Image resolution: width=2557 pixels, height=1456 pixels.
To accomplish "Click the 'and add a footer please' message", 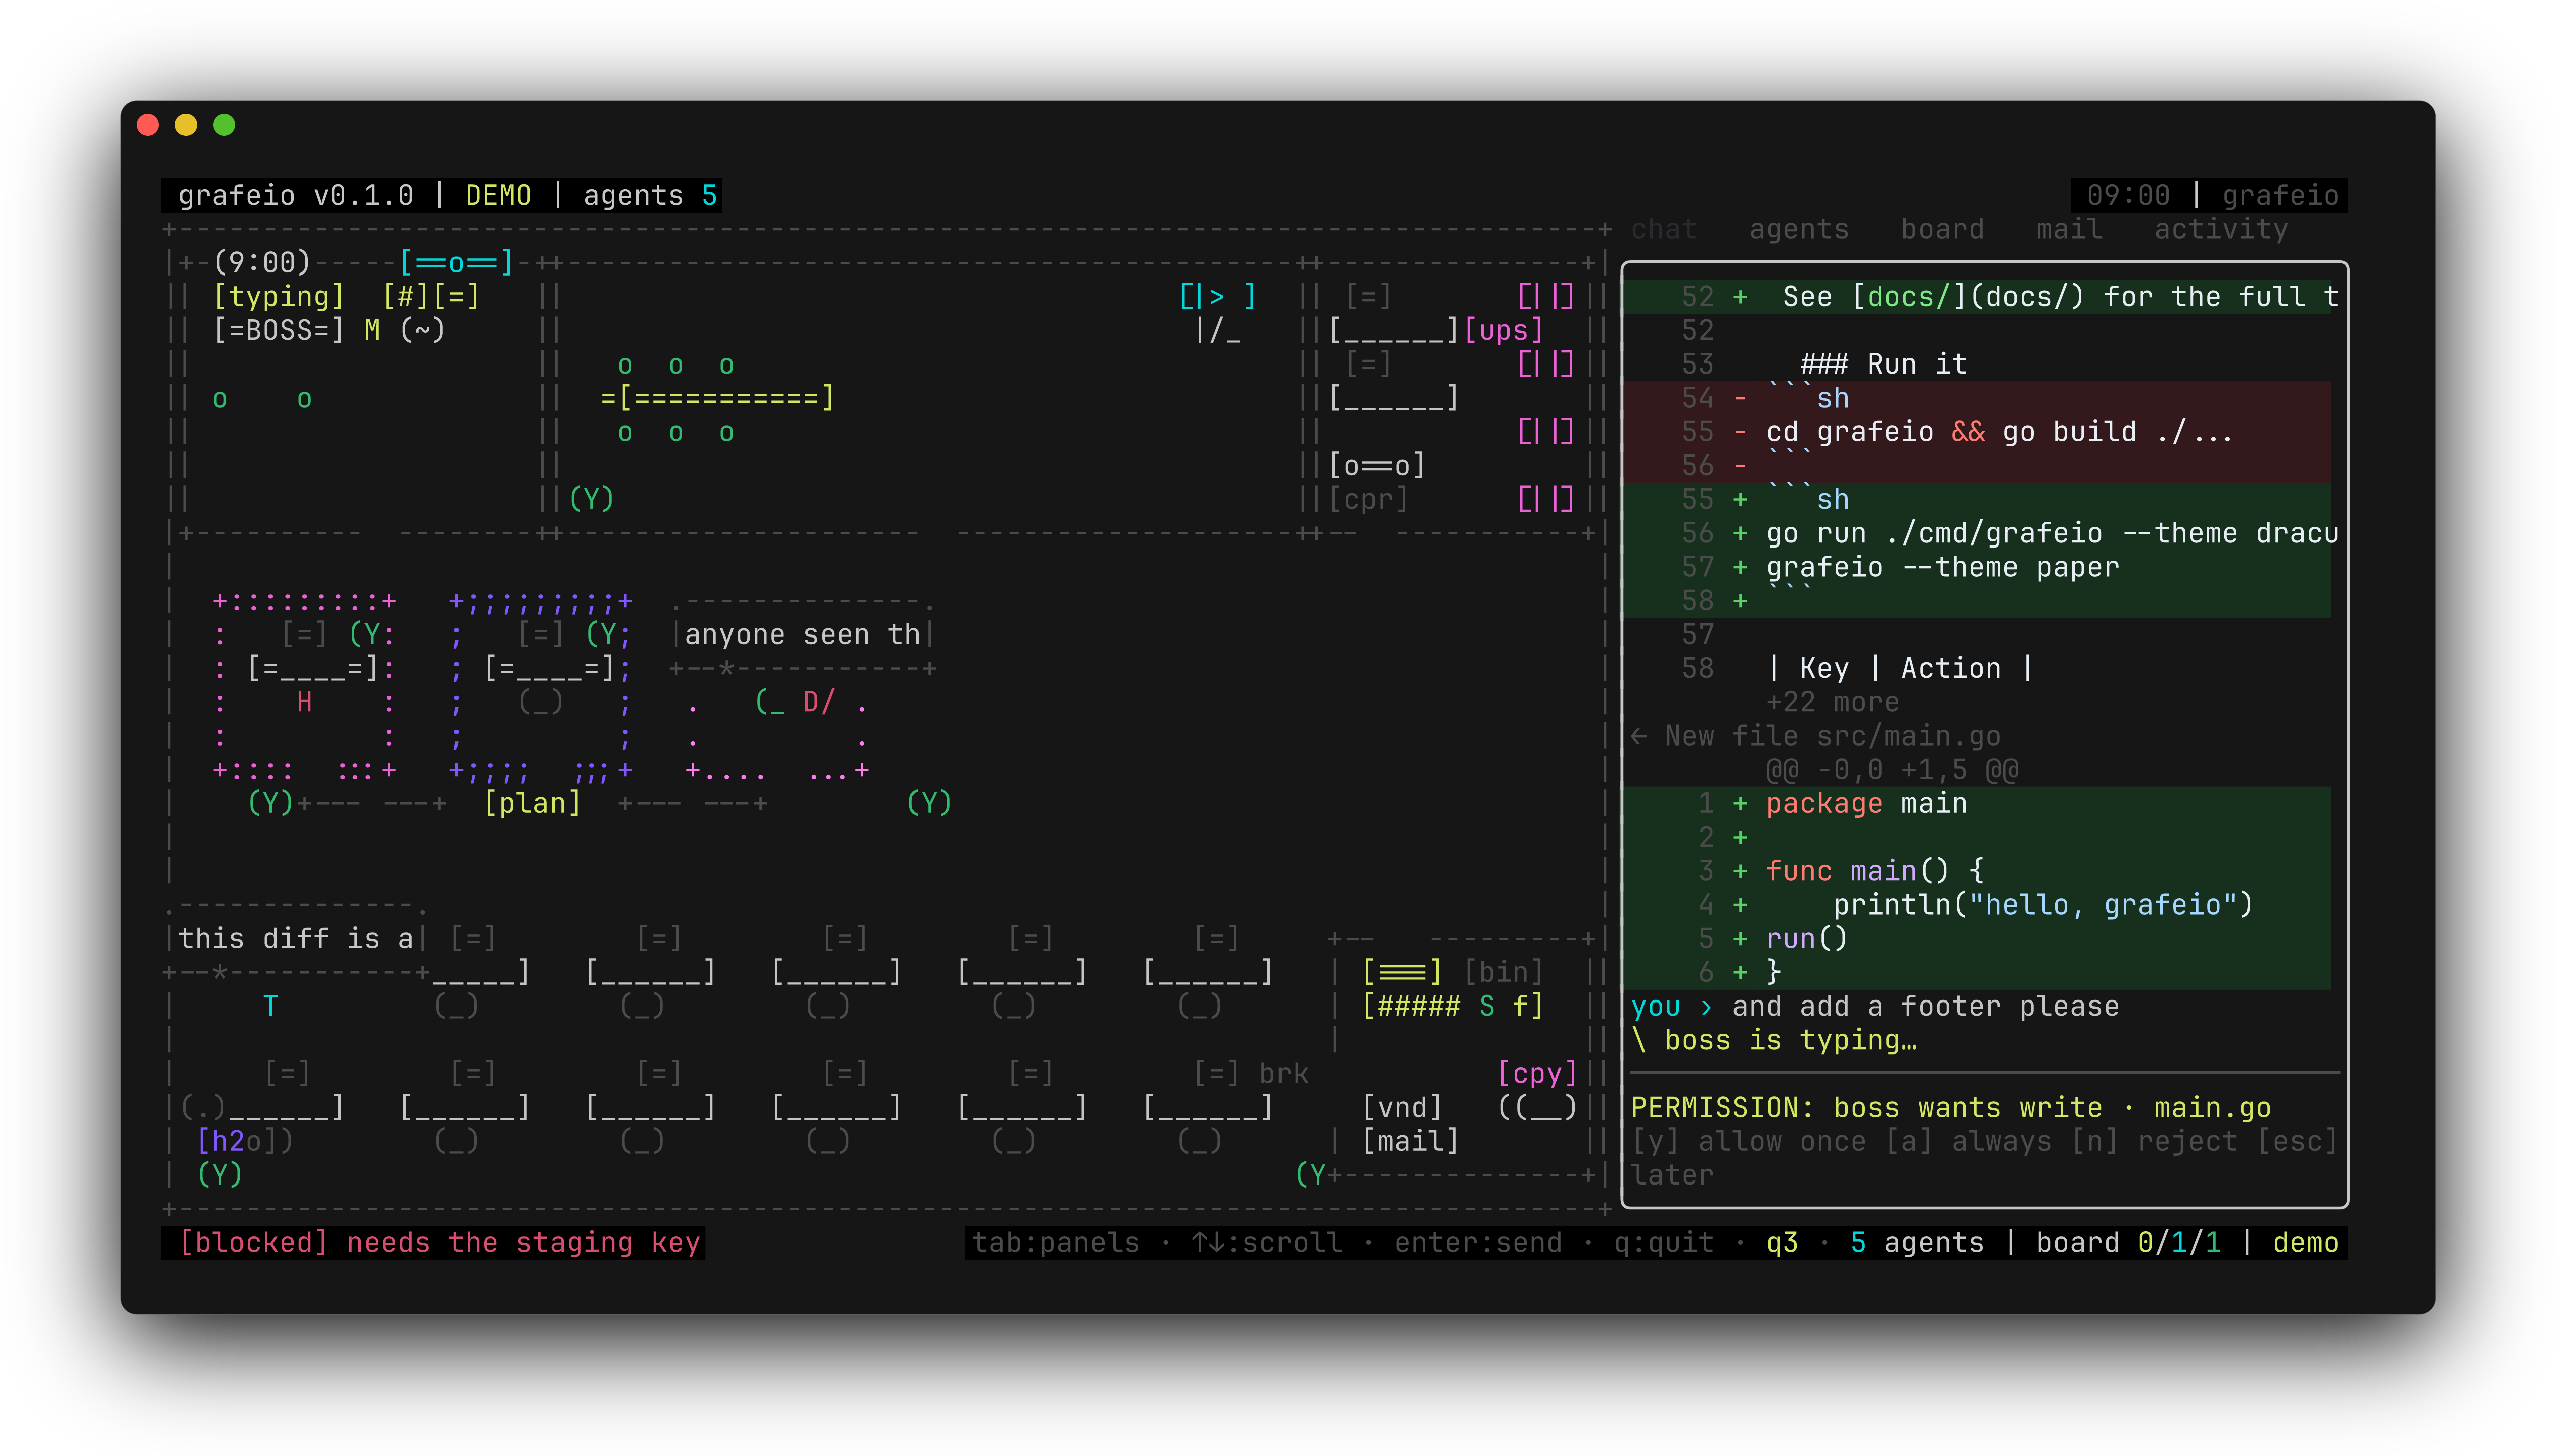I will pyautogui.click(x=1925, y=1006).
